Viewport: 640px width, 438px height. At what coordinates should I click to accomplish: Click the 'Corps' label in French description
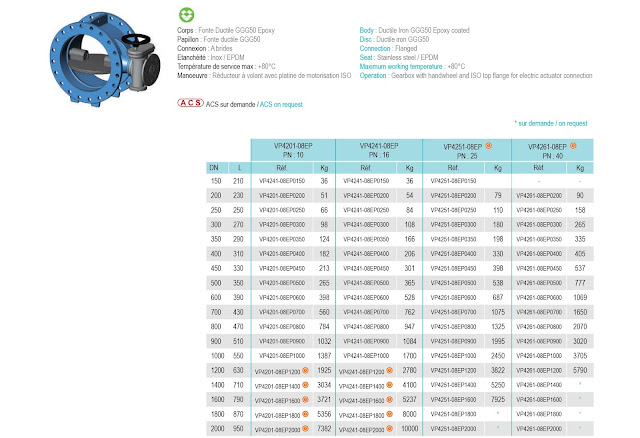[x=185, y=30]
